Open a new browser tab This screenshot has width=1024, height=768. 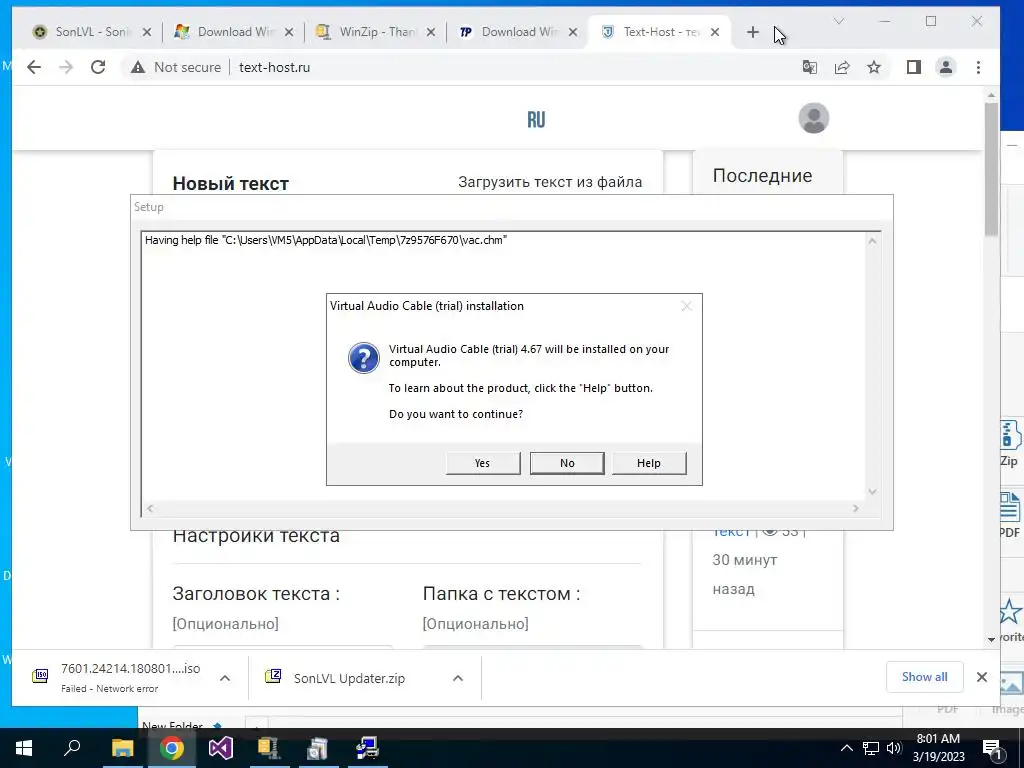(752, 32)
